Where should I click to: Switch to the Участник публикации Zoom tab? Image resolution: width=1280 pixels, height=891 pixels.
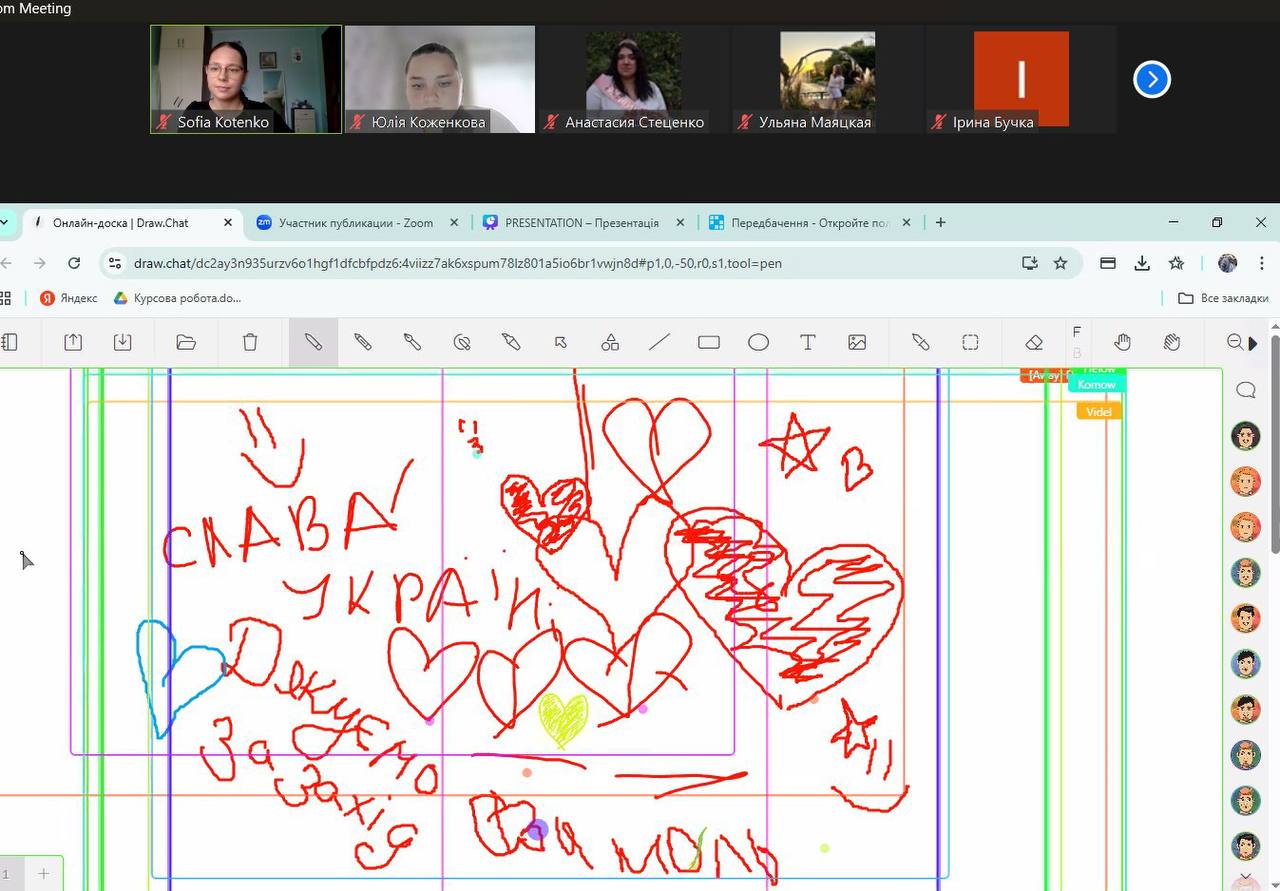click(x=355, y=223)
